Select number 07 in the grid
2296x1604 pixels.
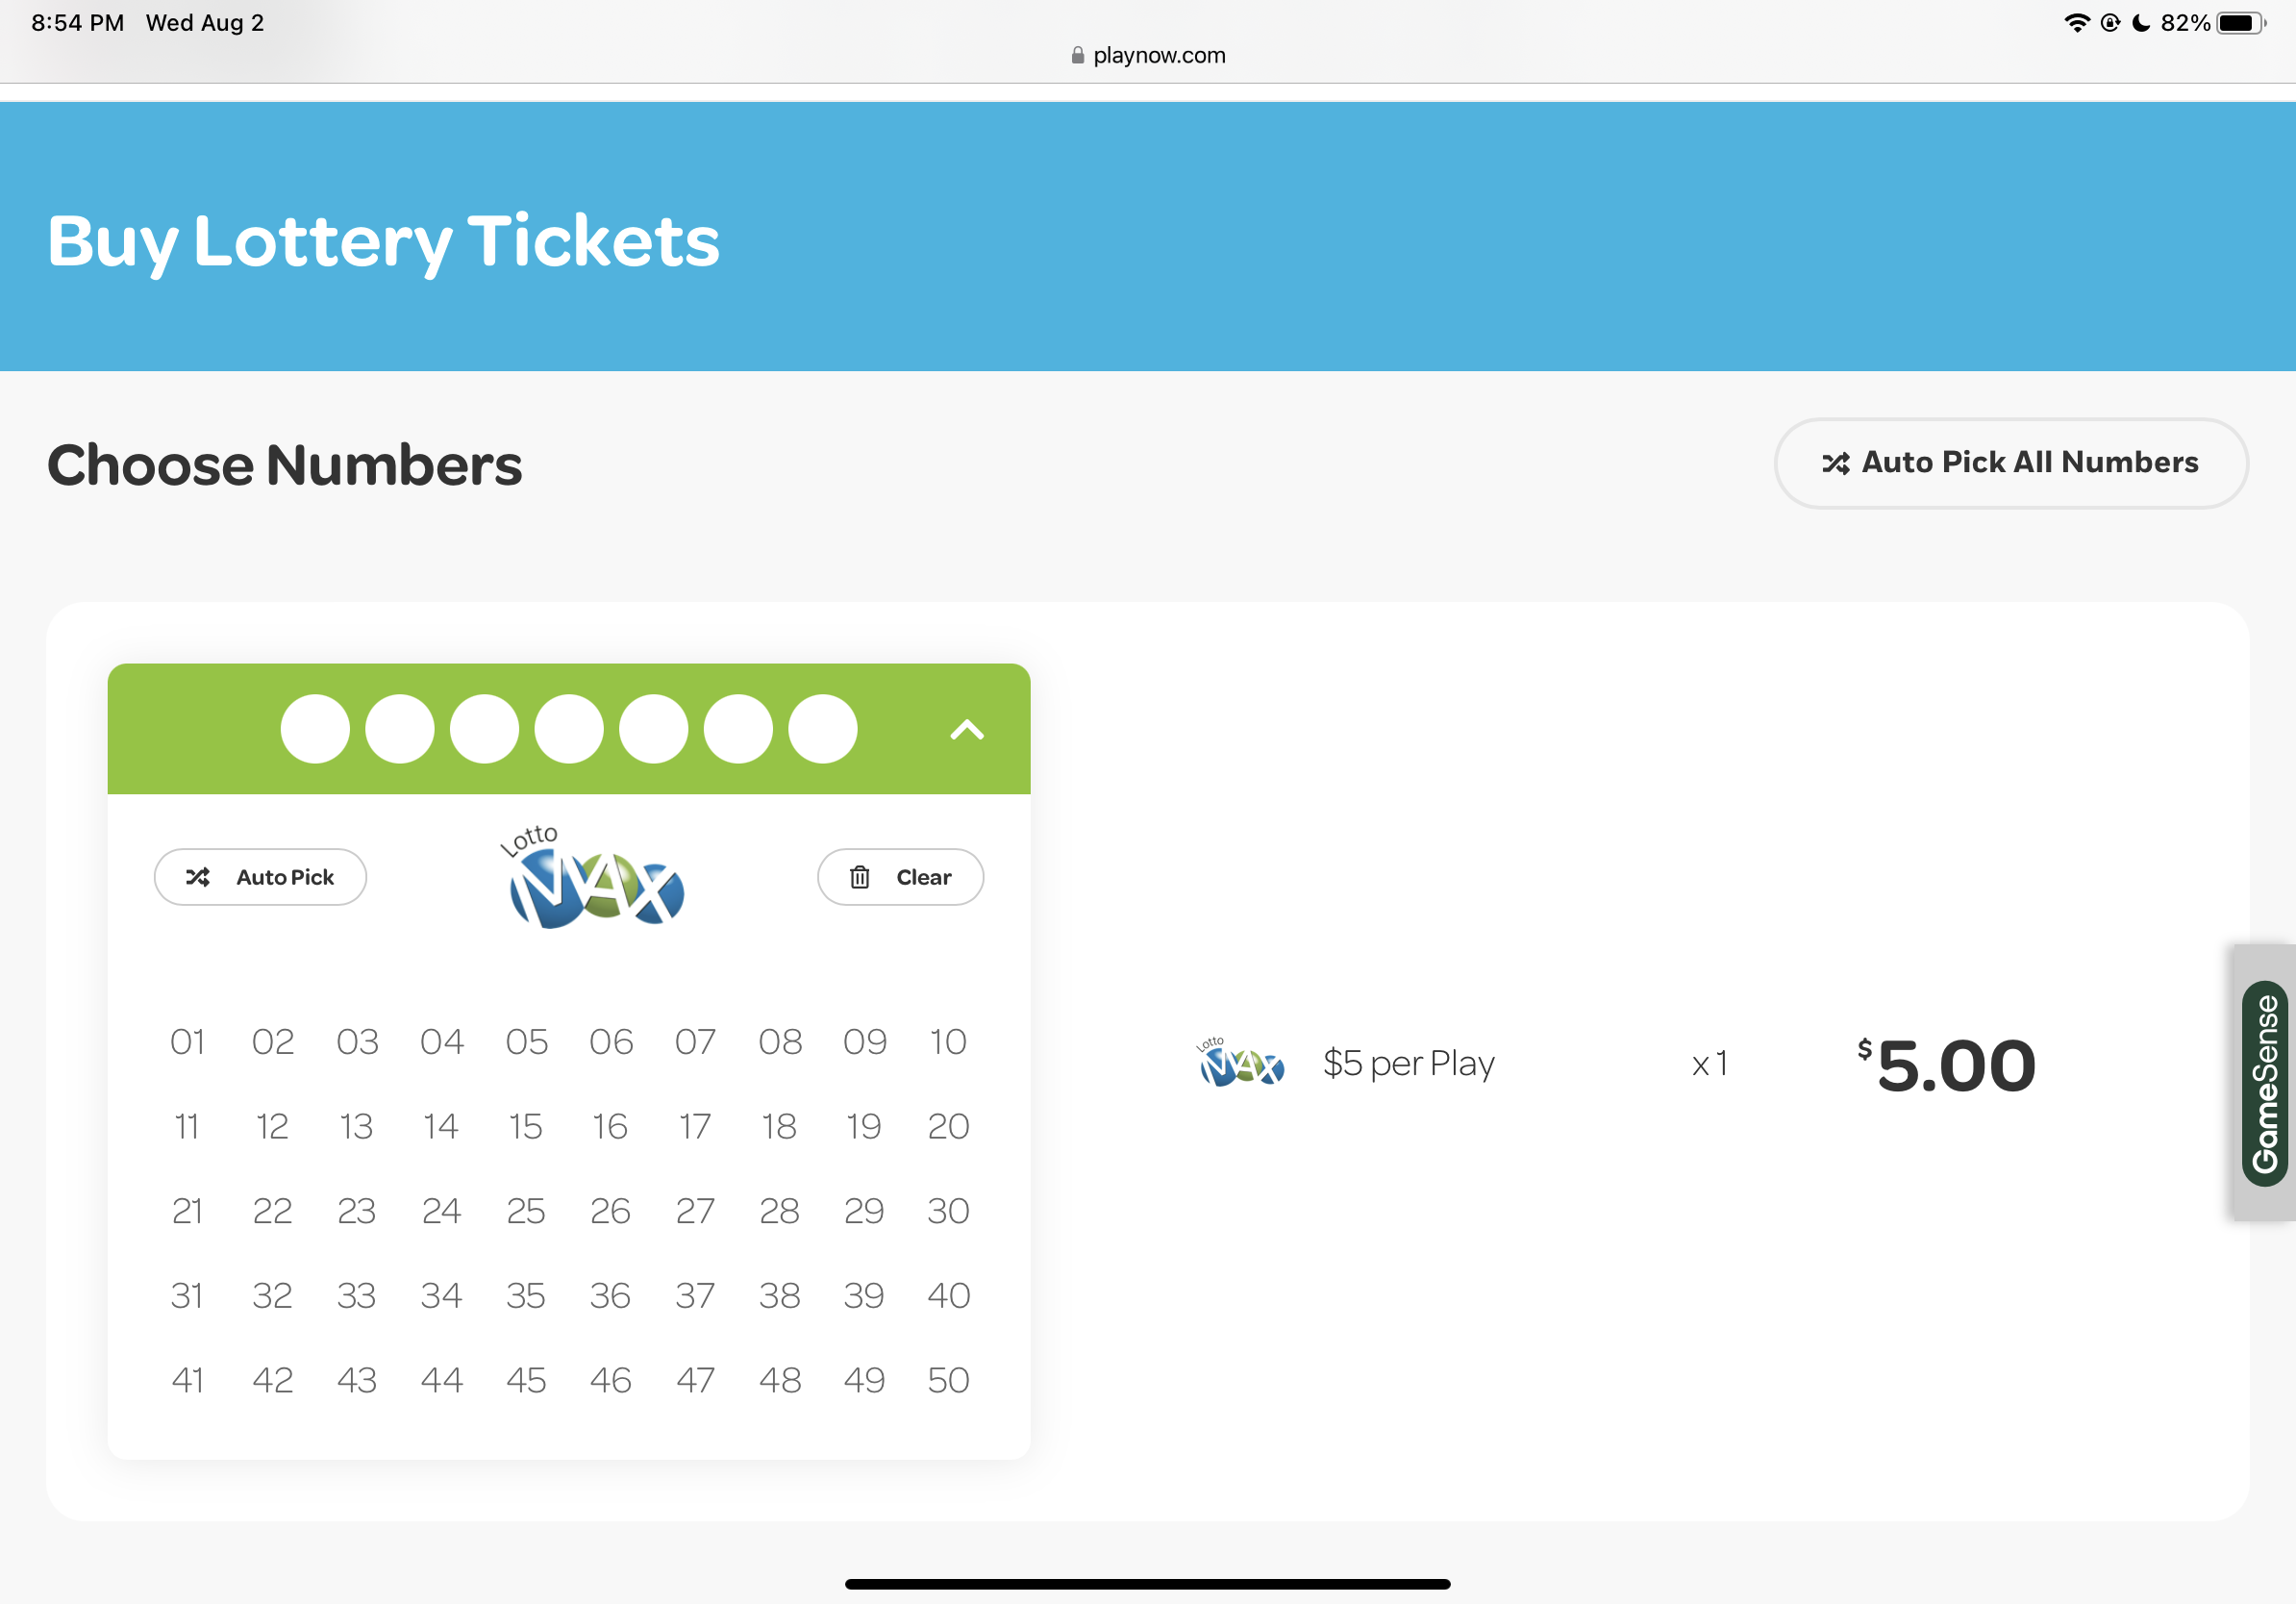pyautogui.click(x=695, y=1042)
